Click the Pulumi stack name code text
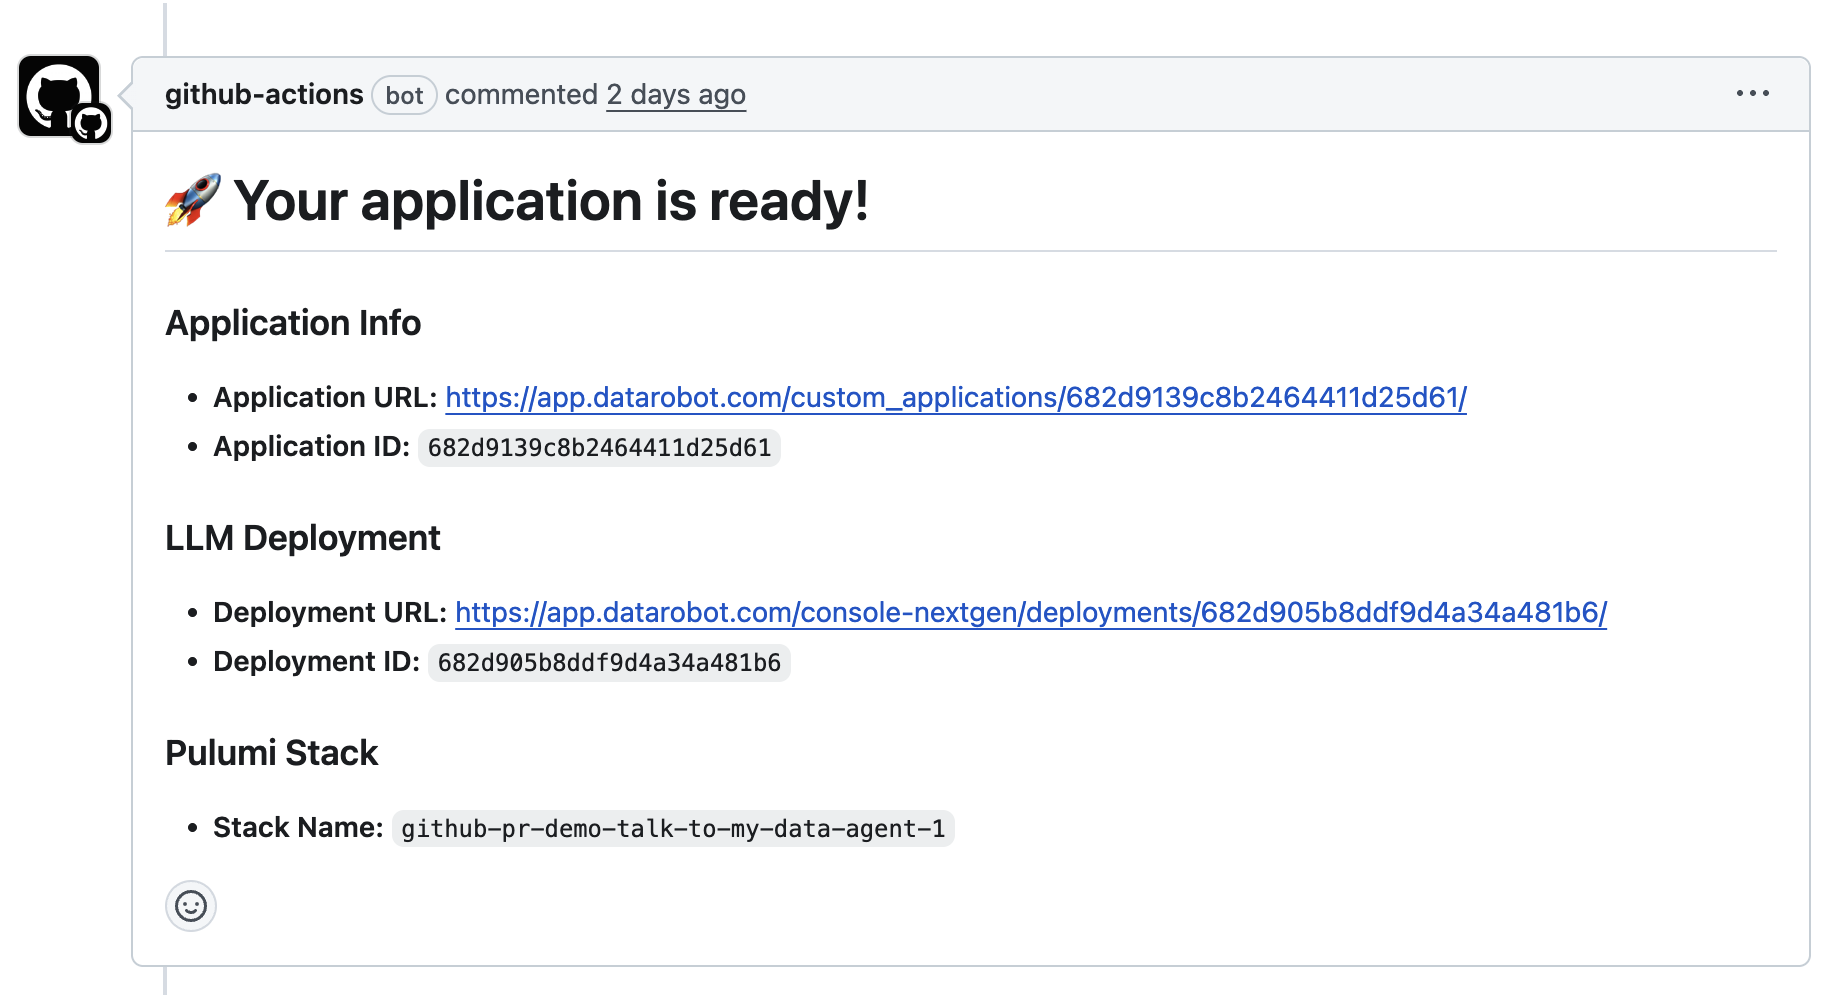 tap(673, 829)
